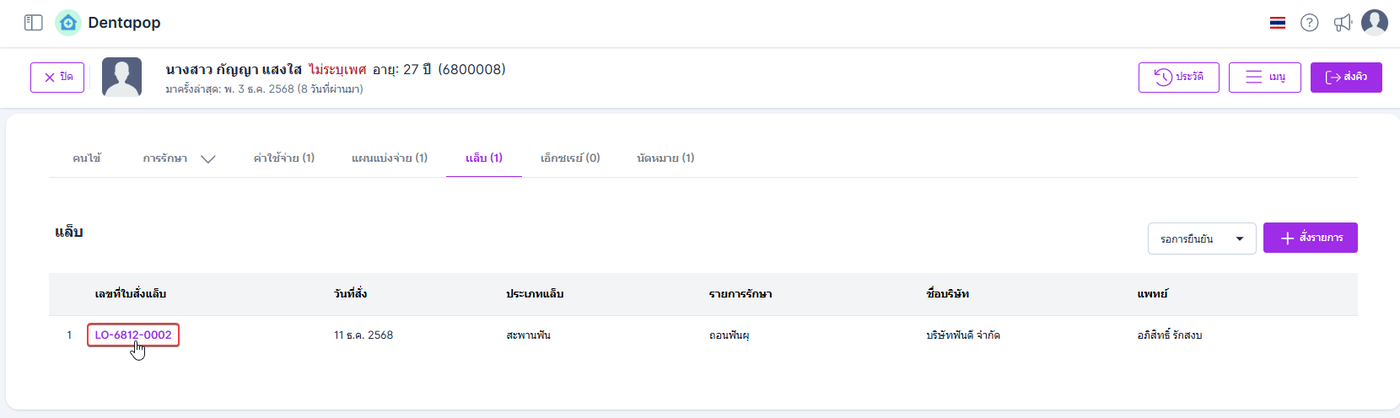Screen dimensions: 1400x418
Task: Click the ส่งคิว send queue button
Action: [x=1345, y=77]
